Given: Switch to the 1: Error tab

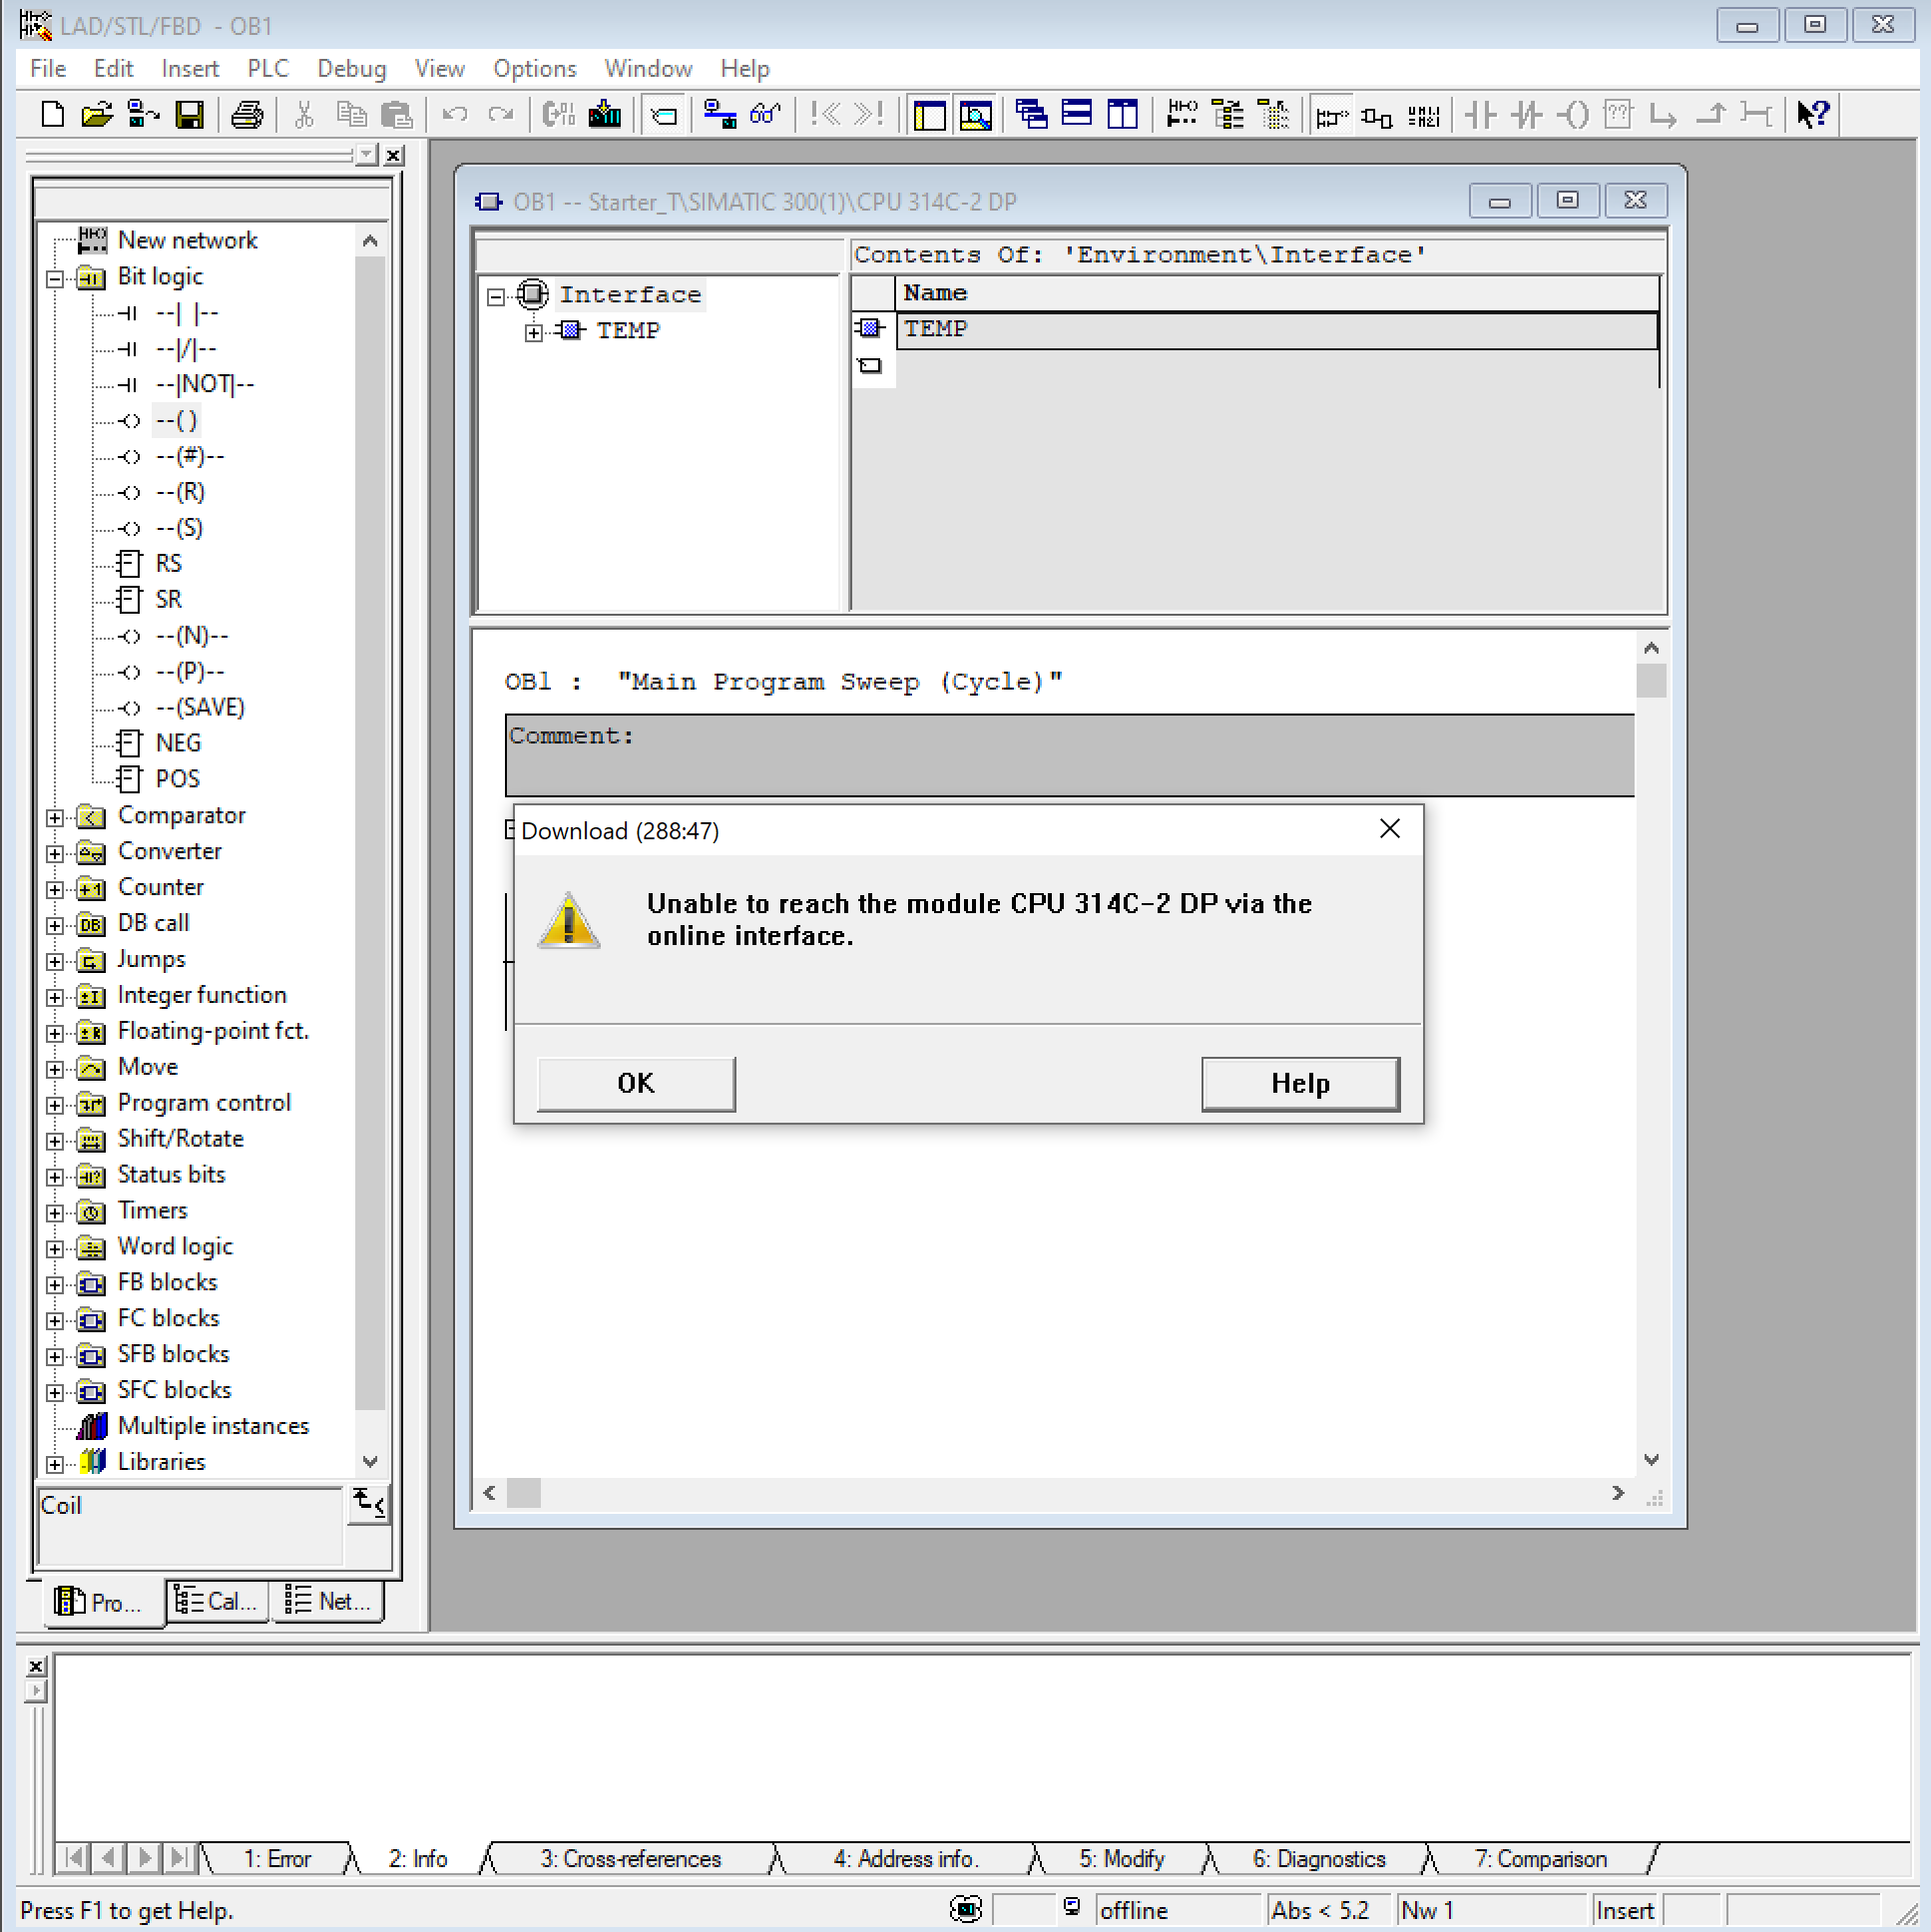Looking at the screenshot, I should 277,1858.
